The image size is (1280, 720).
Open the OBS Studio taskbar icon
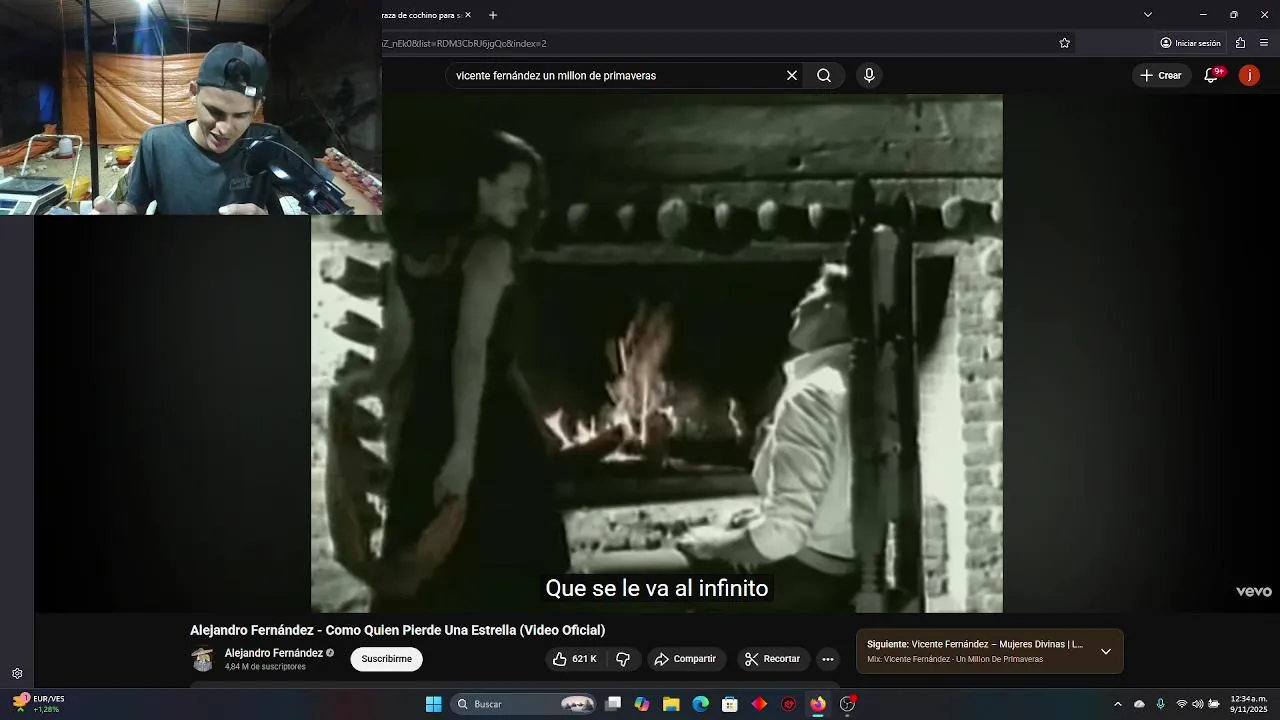(848, 704)
